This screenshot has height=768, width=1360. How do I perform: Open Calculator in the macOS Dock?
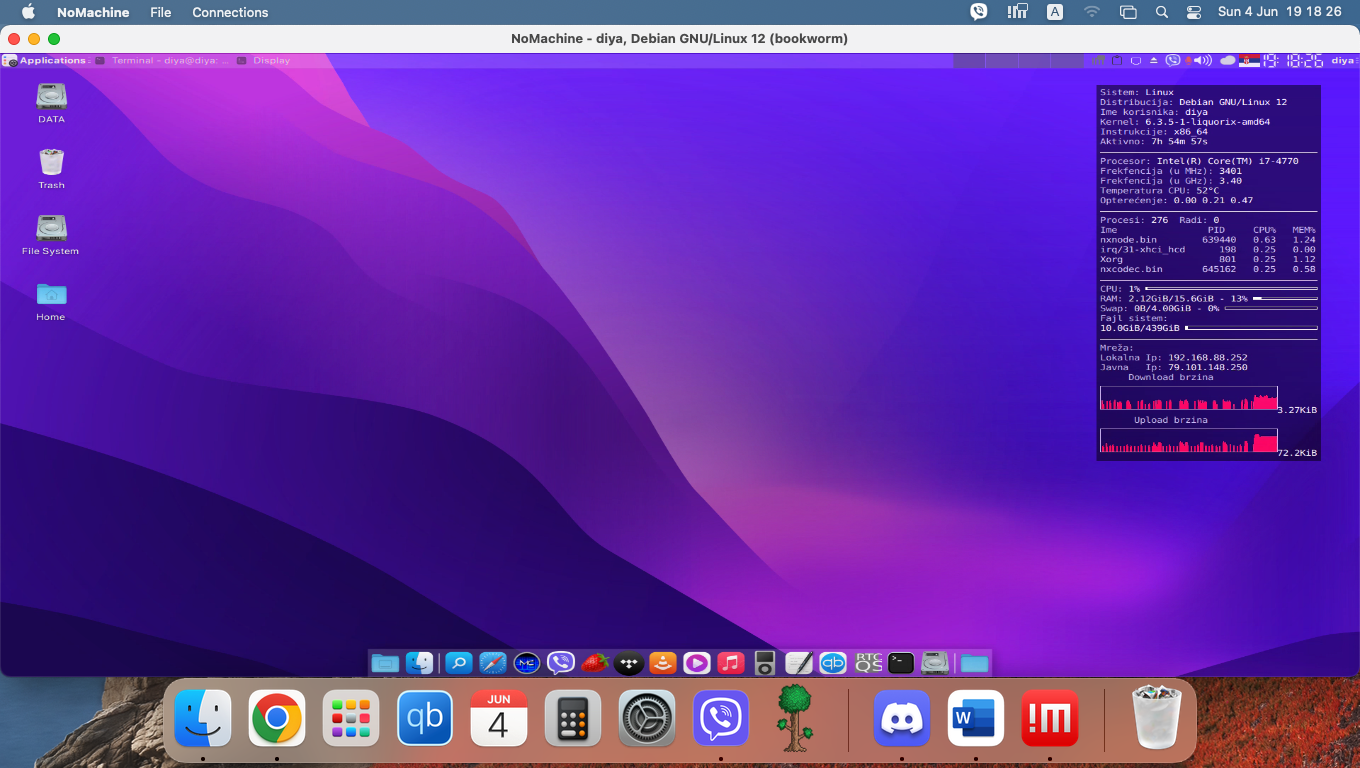[573, 718]
